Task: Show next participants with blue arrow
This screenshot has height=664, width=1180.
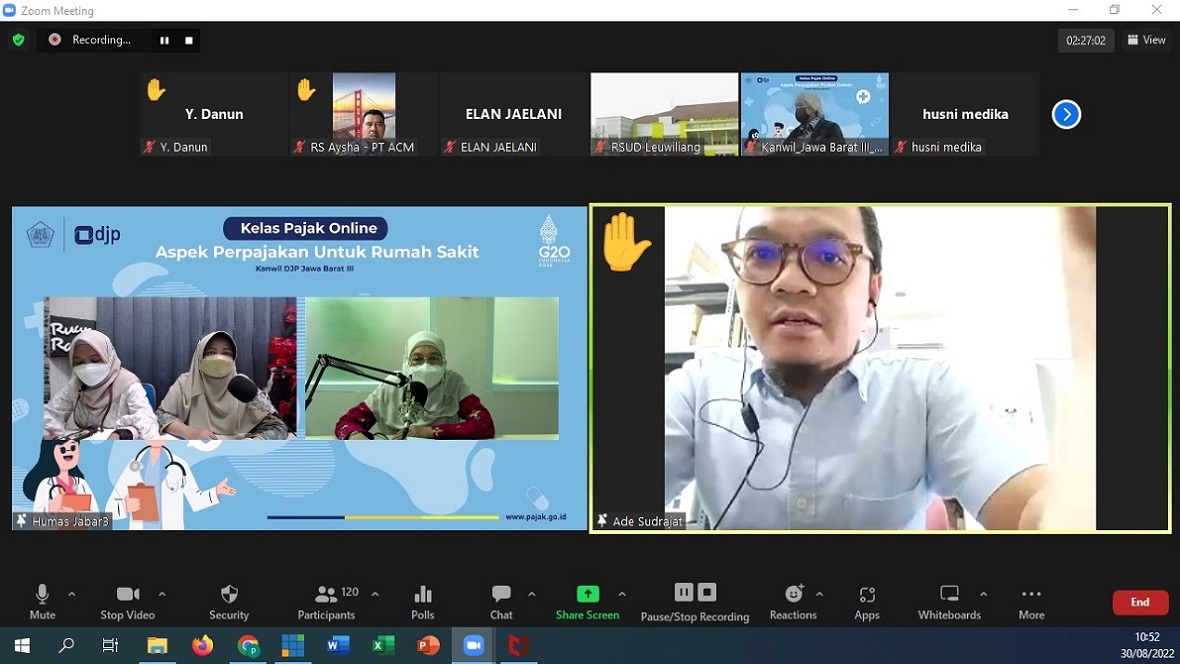Action: click(x=1066, y=115)
